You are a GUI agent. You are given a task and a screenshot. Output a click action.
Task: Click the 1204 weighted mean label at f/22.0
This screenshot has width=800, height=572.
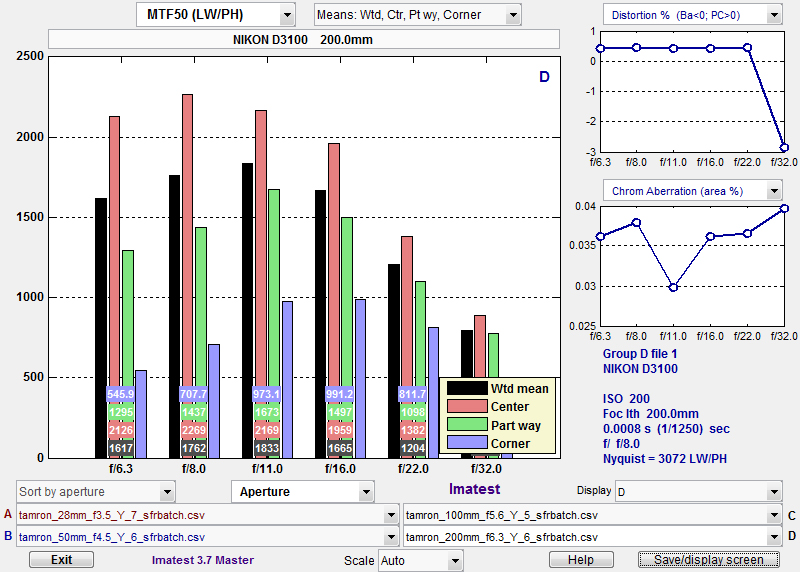tap(413, 448)
